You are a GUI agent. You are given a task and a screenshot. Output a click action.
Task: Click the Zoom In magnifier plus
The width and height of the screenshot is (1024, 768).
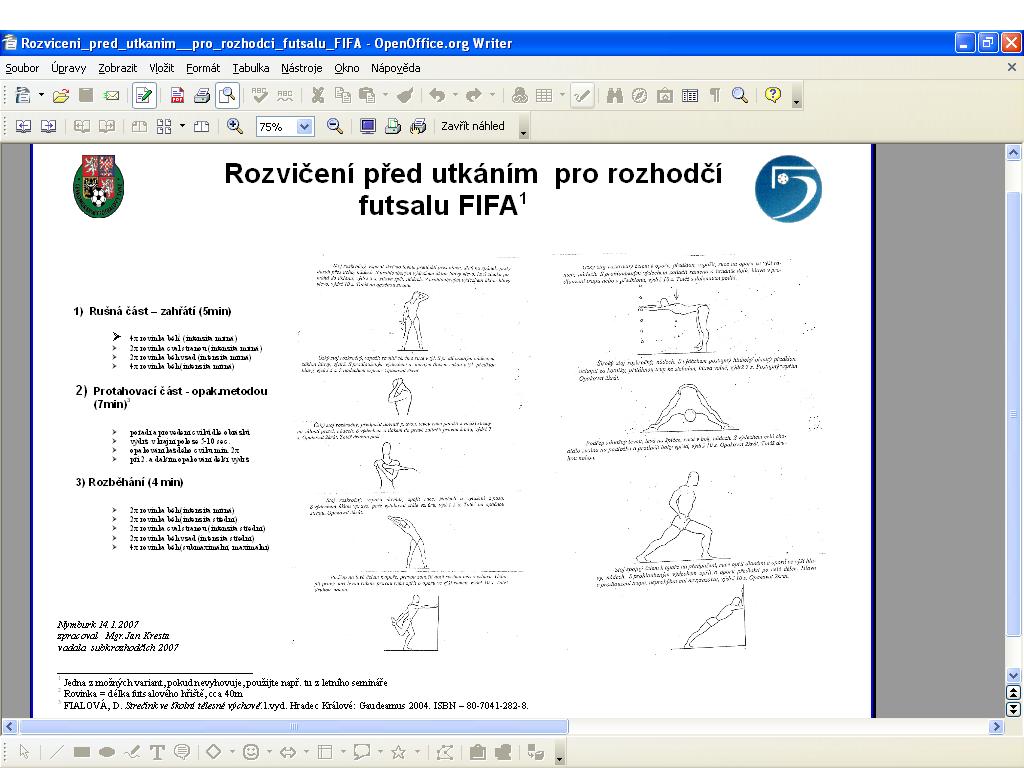click(x=235, y=127)
